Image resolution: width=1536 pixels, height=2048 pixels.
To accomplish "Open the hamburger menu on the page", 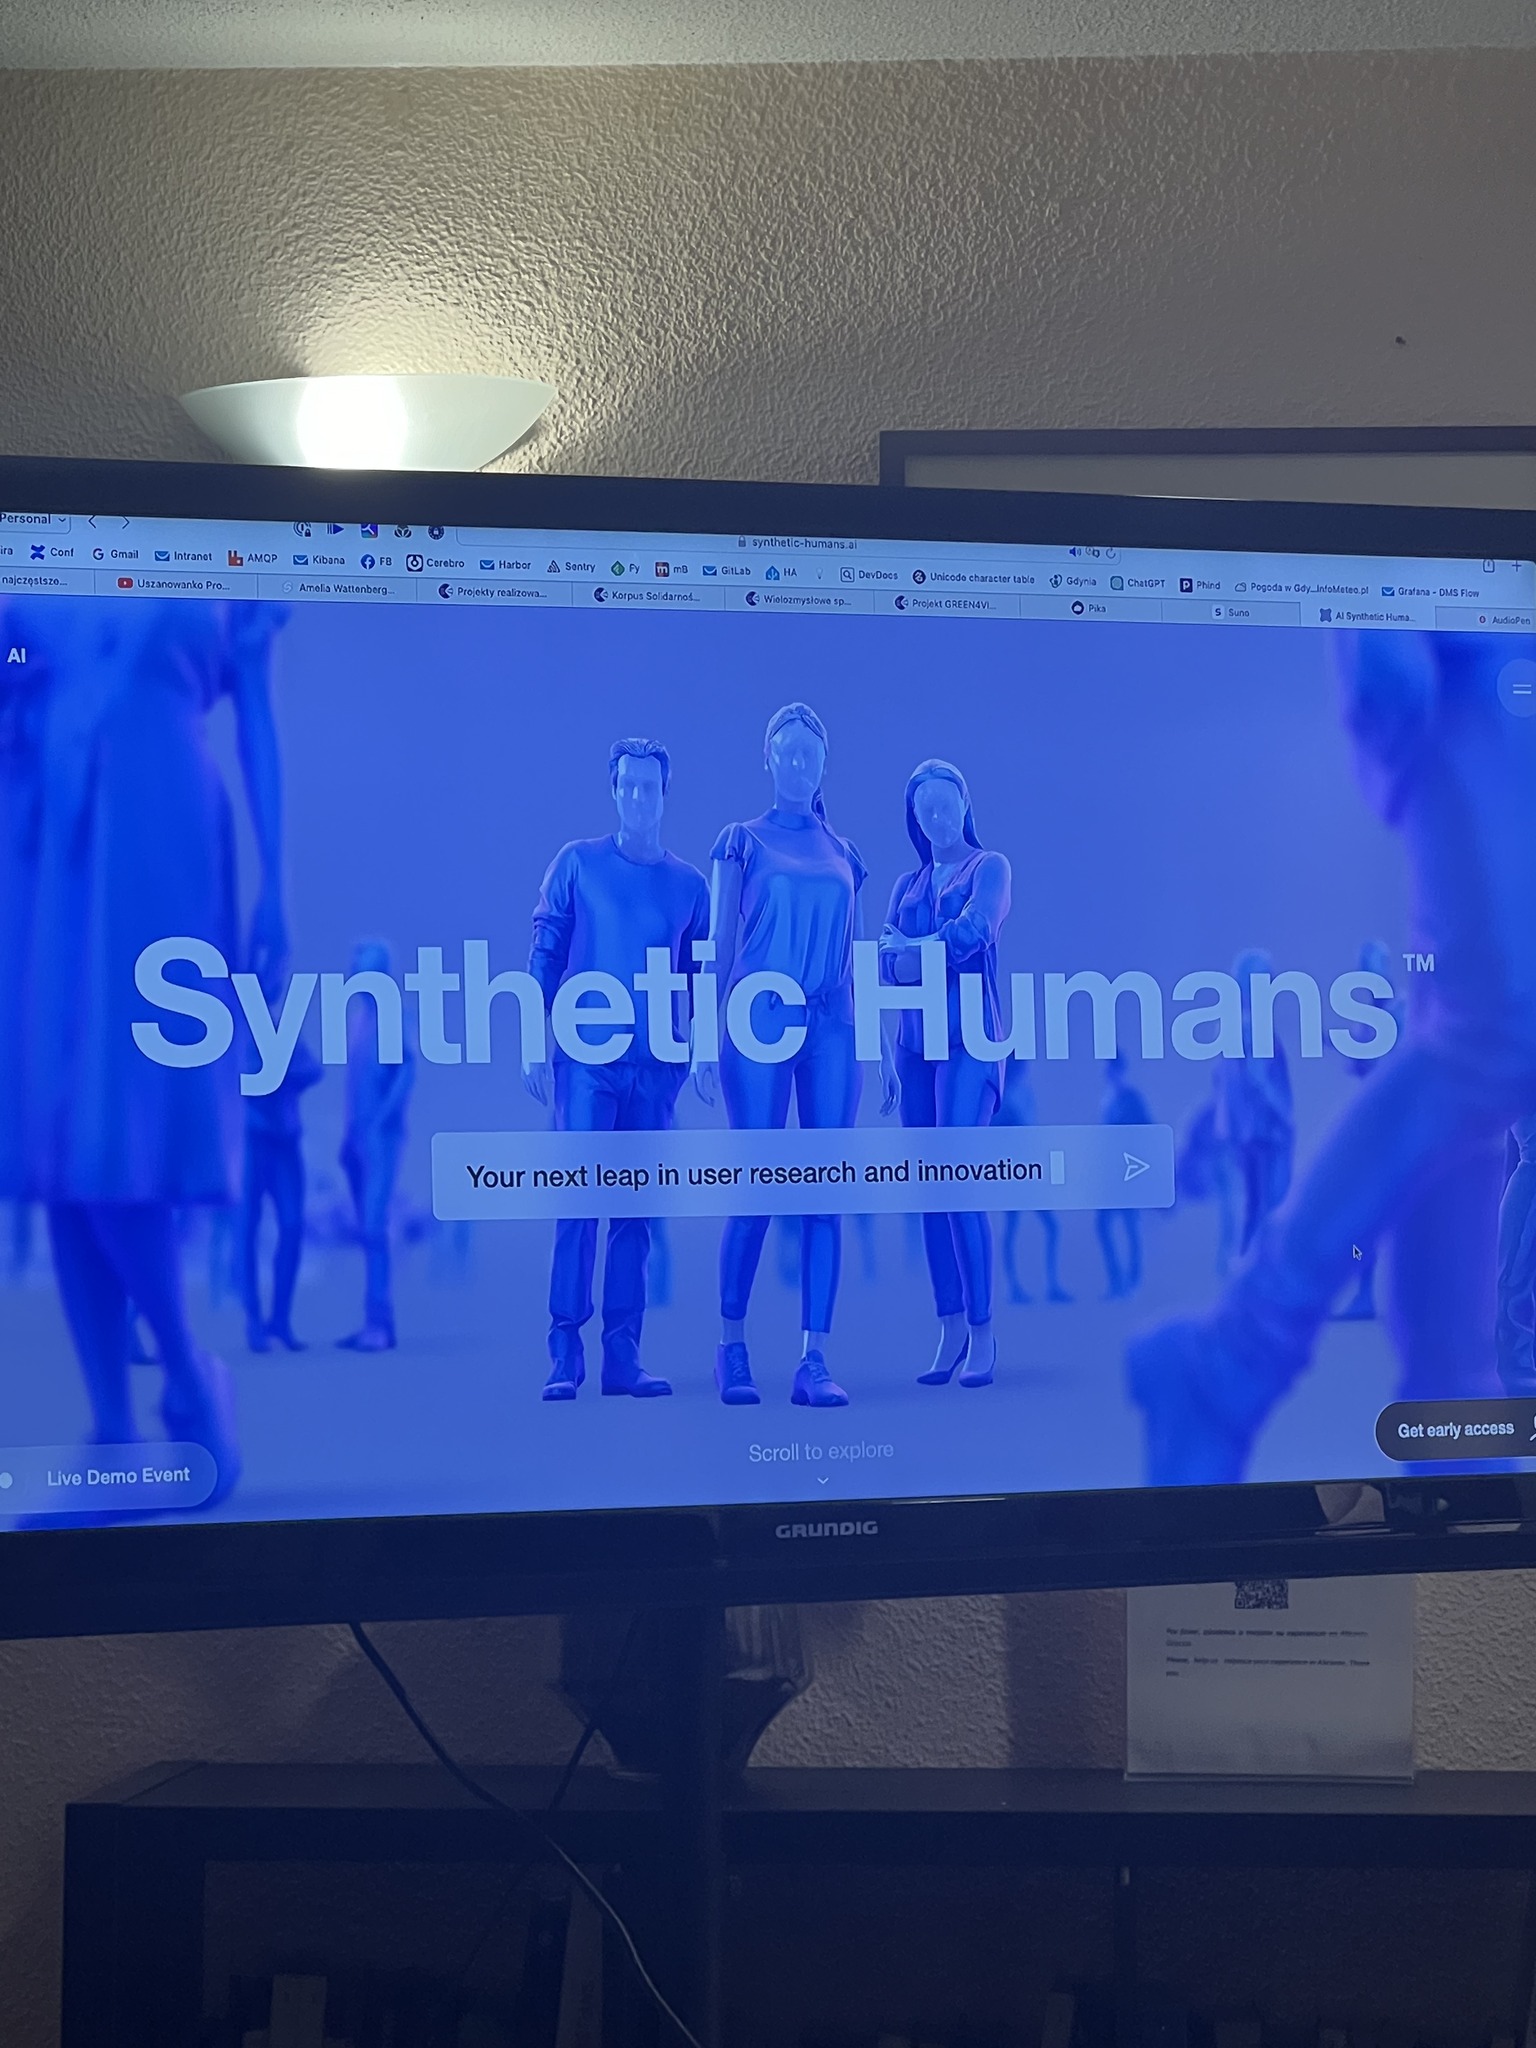I will pyautogui.click(x=1520, y=689).
